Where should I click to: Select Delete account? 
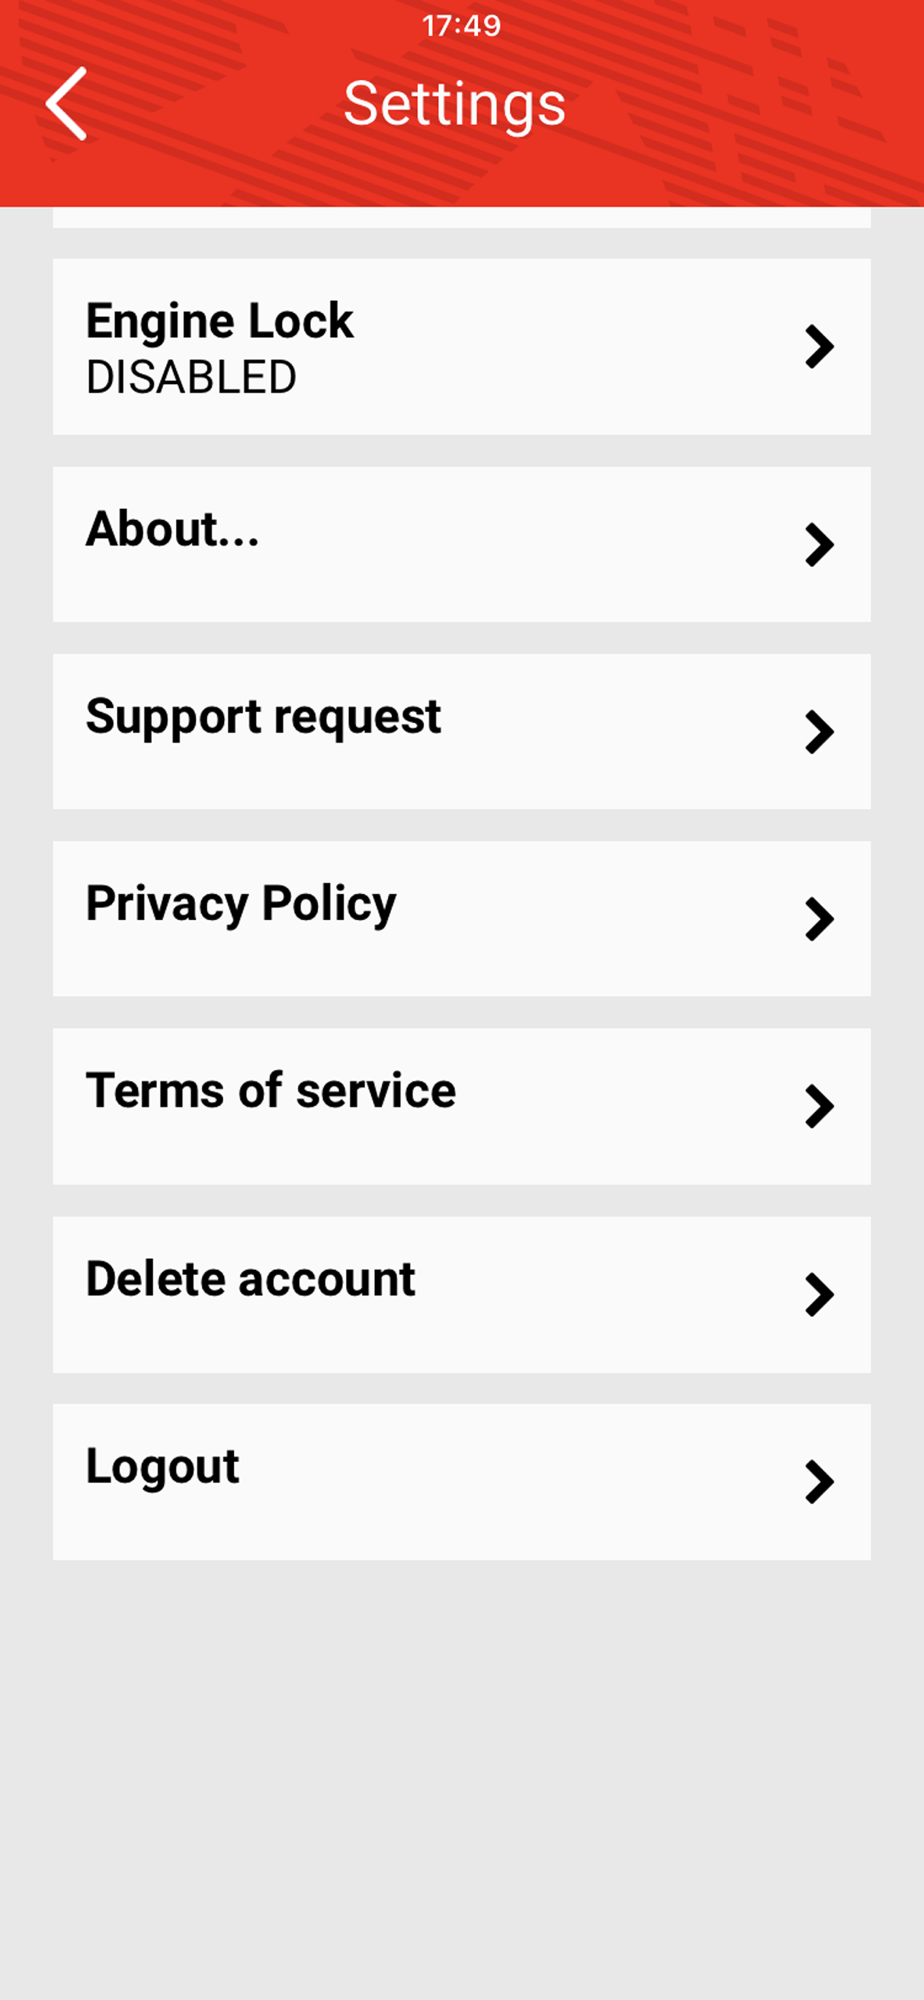(250, 1279)
